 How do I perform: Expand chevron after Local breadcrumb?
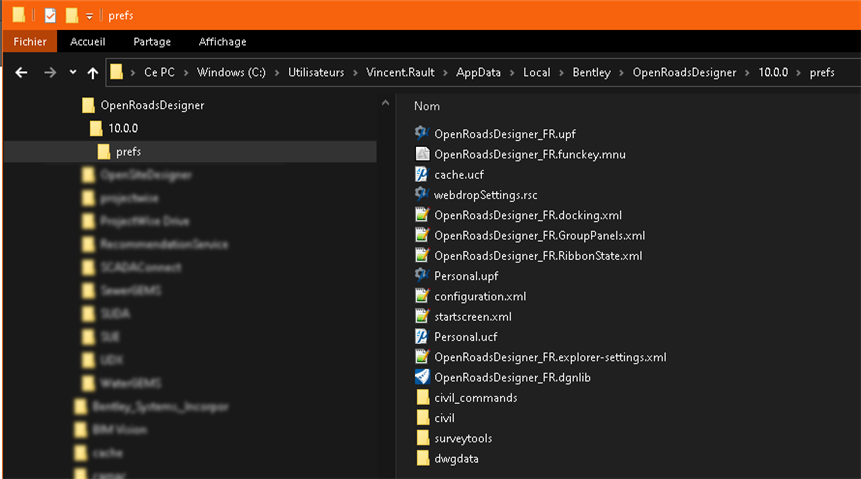point(561,73)
